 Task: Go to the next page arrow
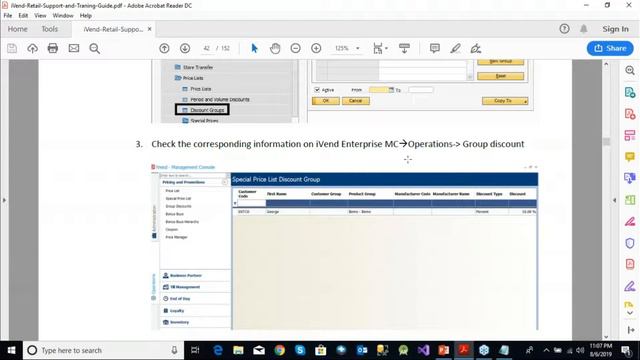pos(185,48)
